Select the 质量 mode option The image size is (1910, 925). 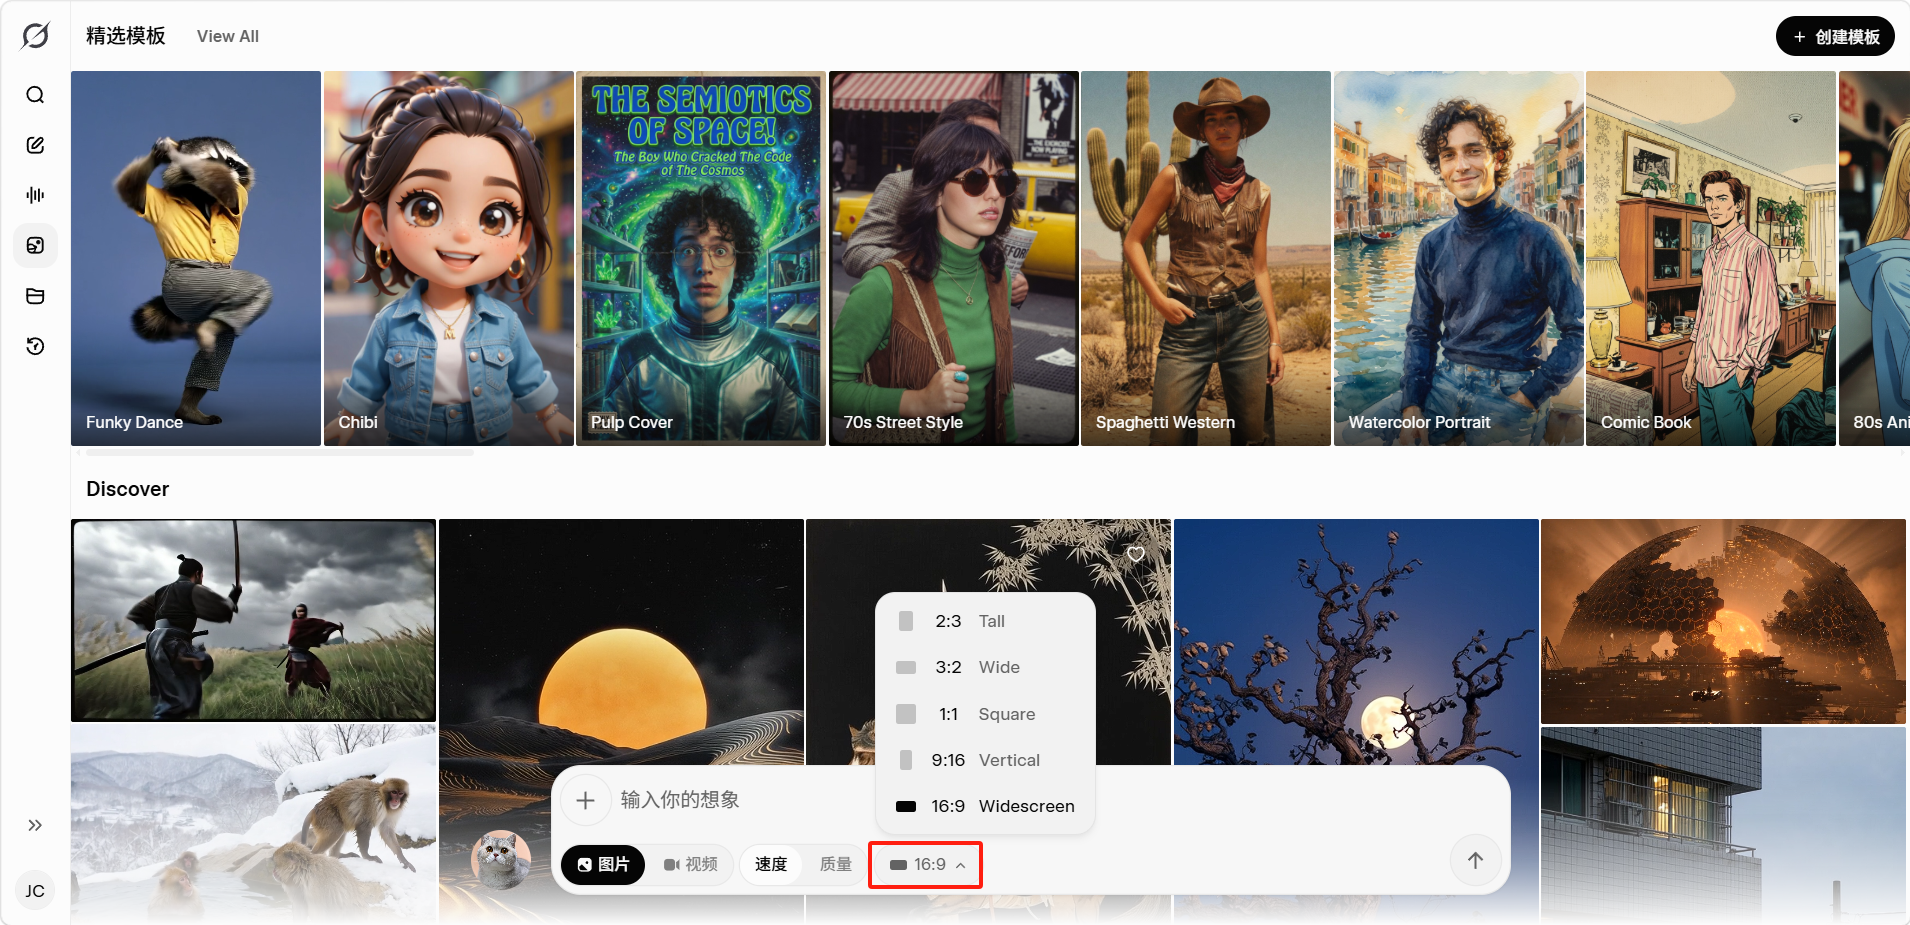835,864
